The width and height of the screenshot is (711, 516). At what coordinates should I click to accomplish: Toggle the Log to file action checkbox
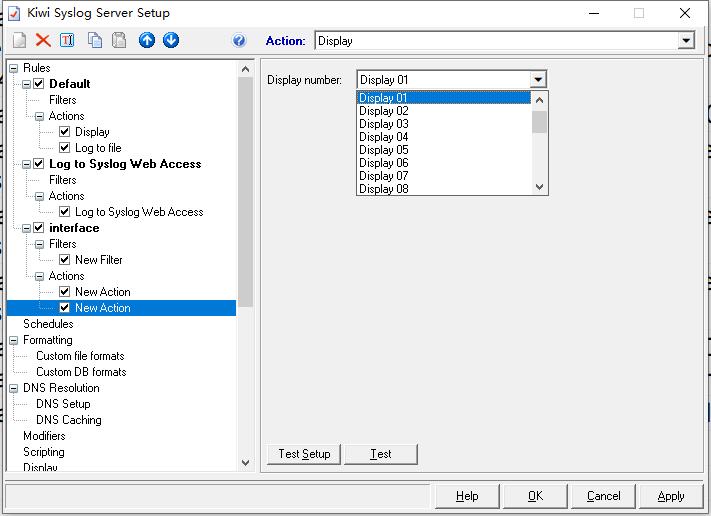point(65,148)
